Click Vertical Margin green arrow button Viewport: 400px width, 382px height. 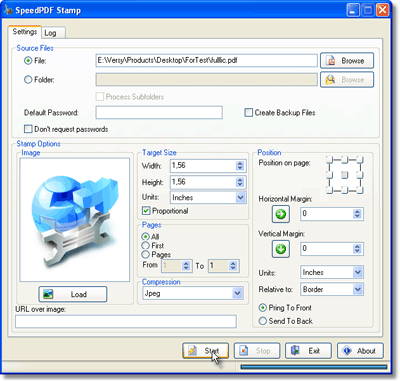tap(281, 249)
